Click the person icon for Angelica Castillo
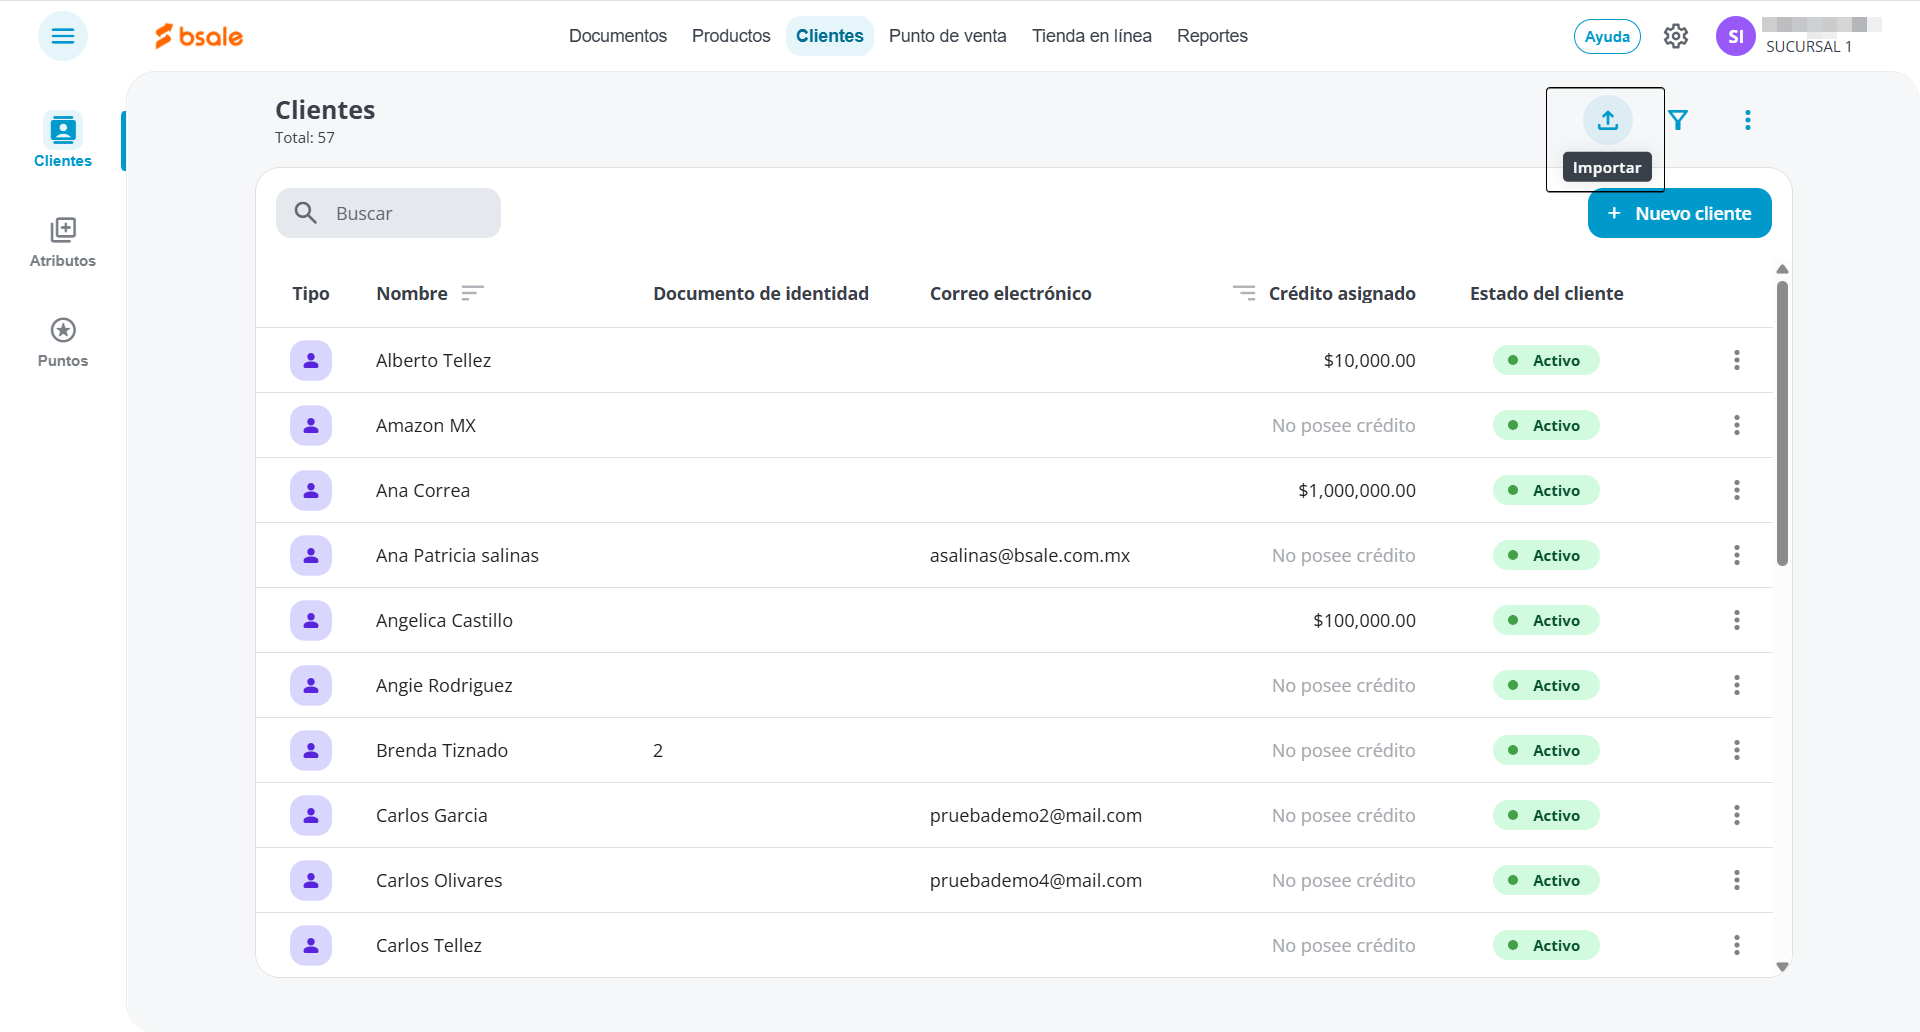The width and height of the screenshot is (1920, 1032). click(311, 620)
